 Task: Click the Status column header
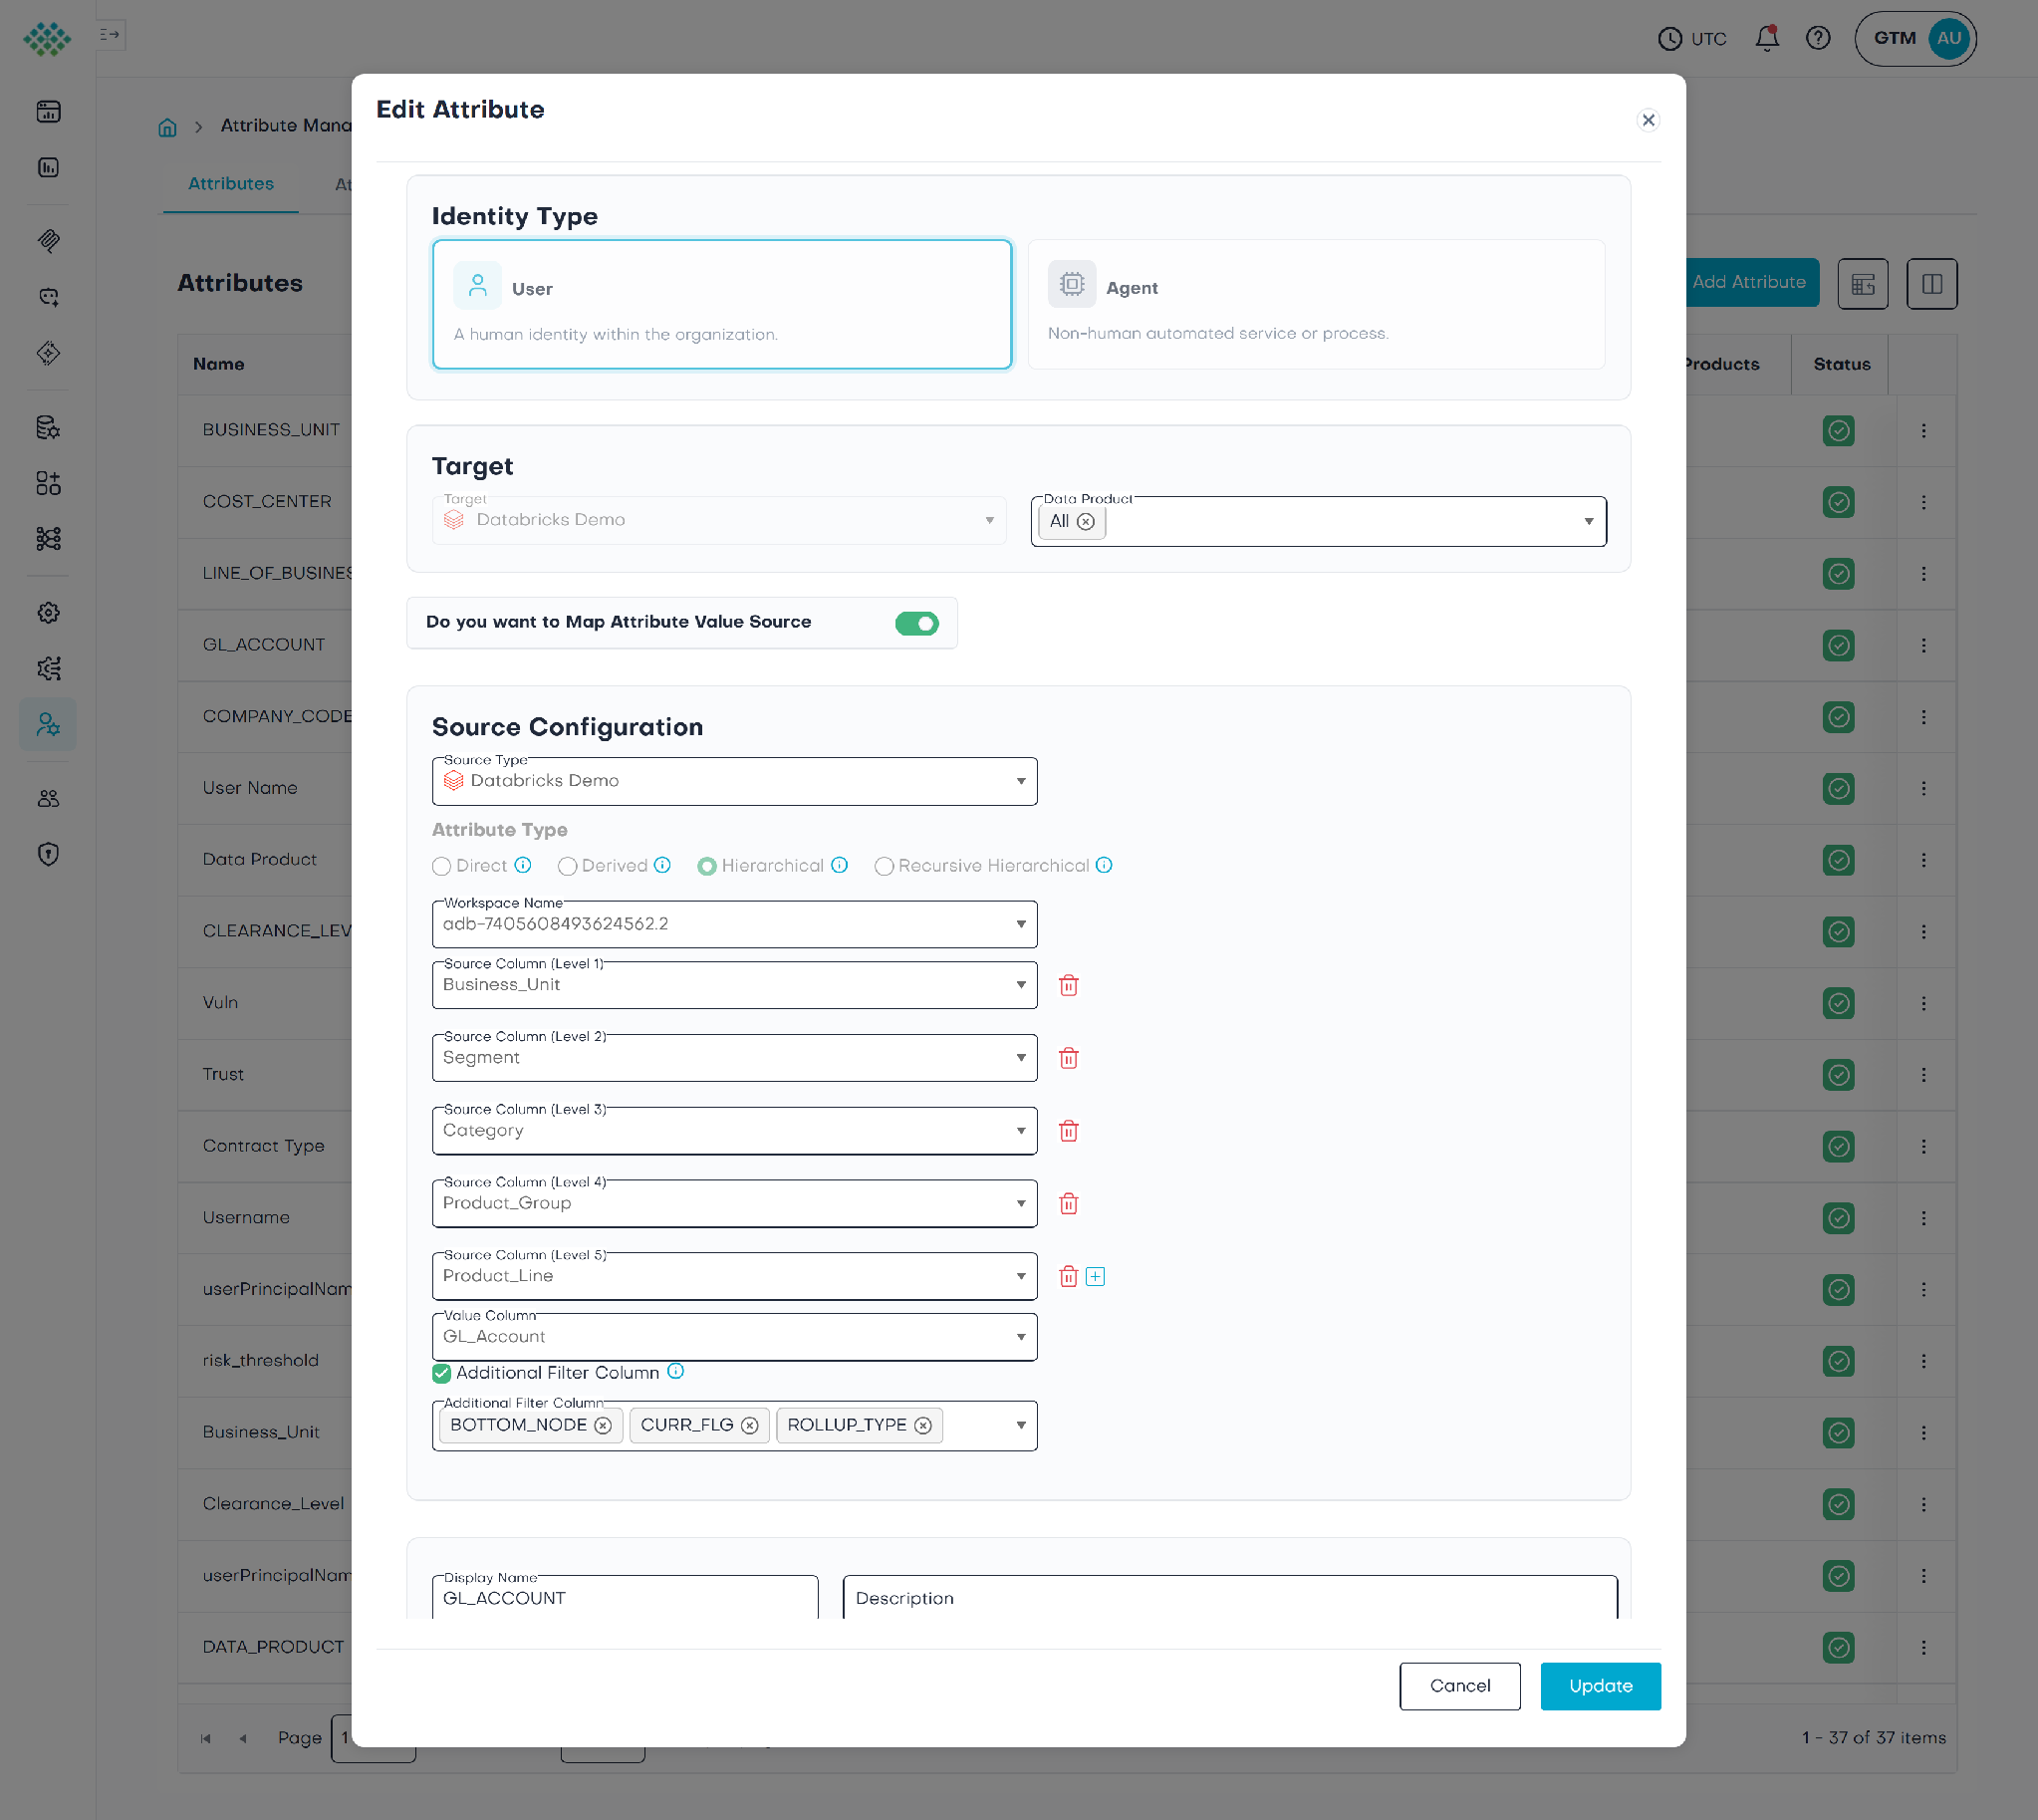point(1841,365)
